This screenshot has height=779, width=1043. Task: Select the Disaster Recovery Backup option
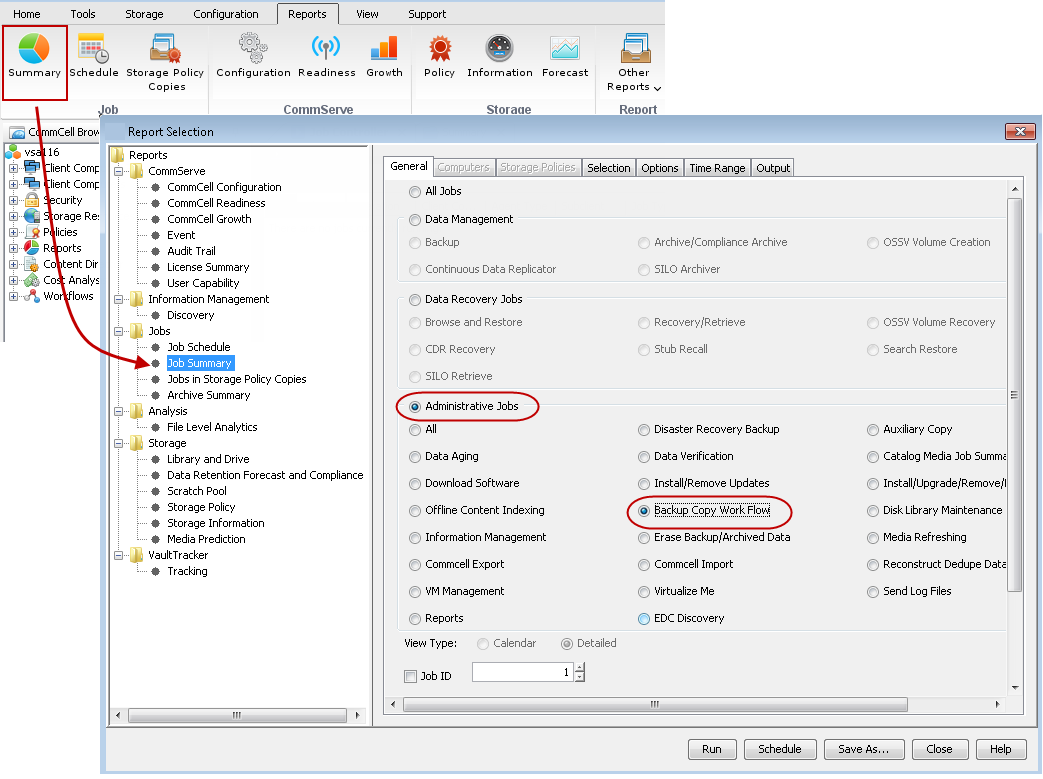644,430
